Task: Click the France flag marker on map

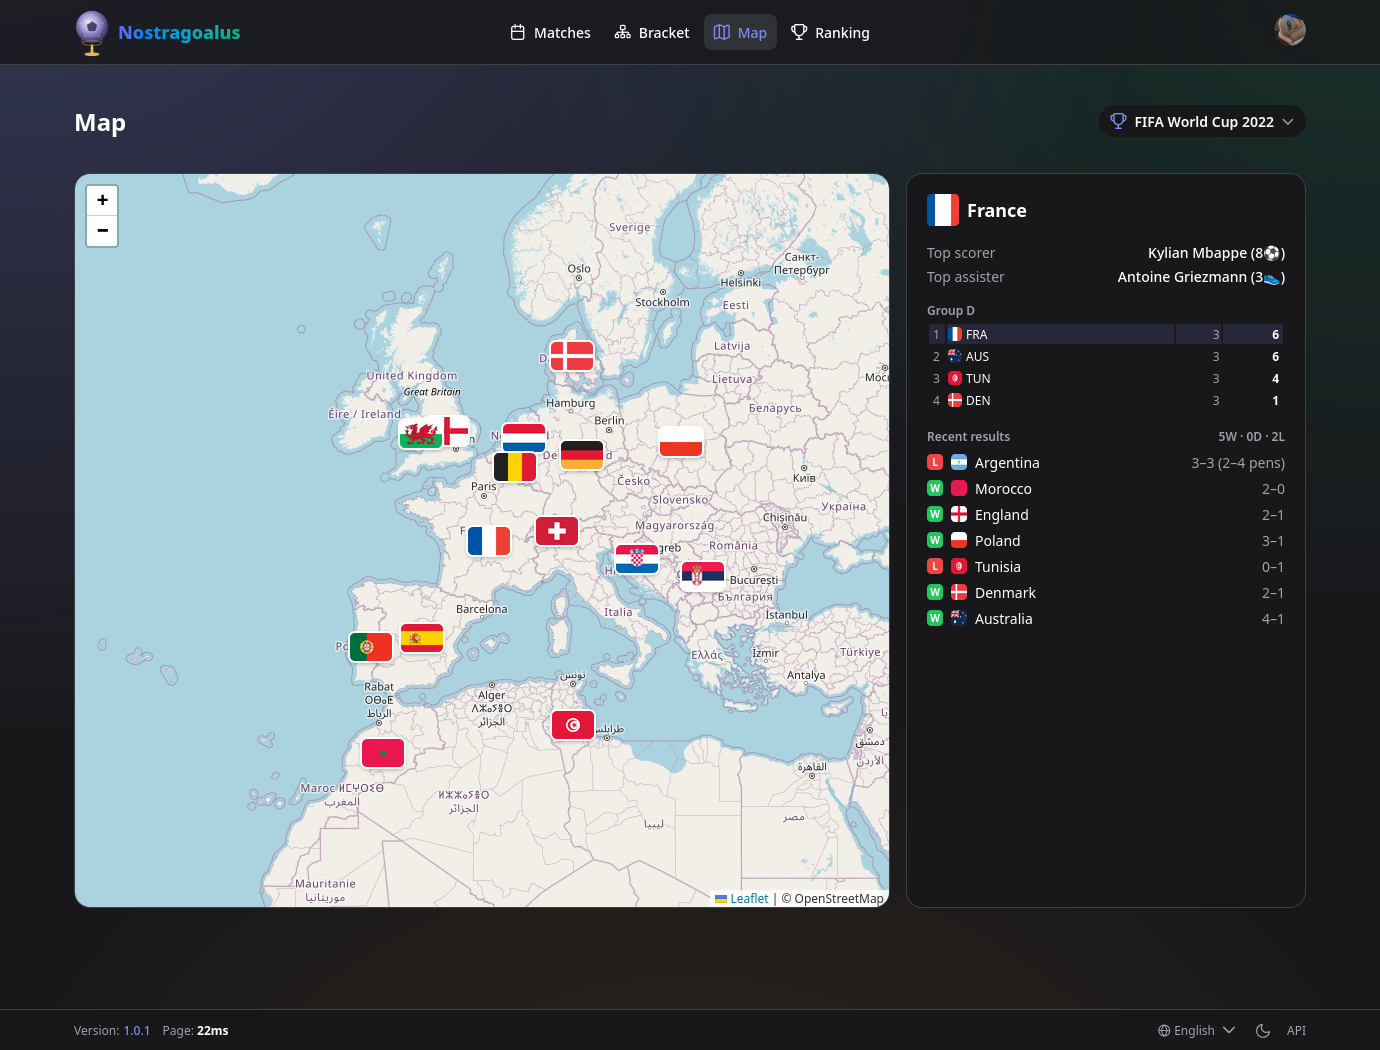Action: pos(489,541)
